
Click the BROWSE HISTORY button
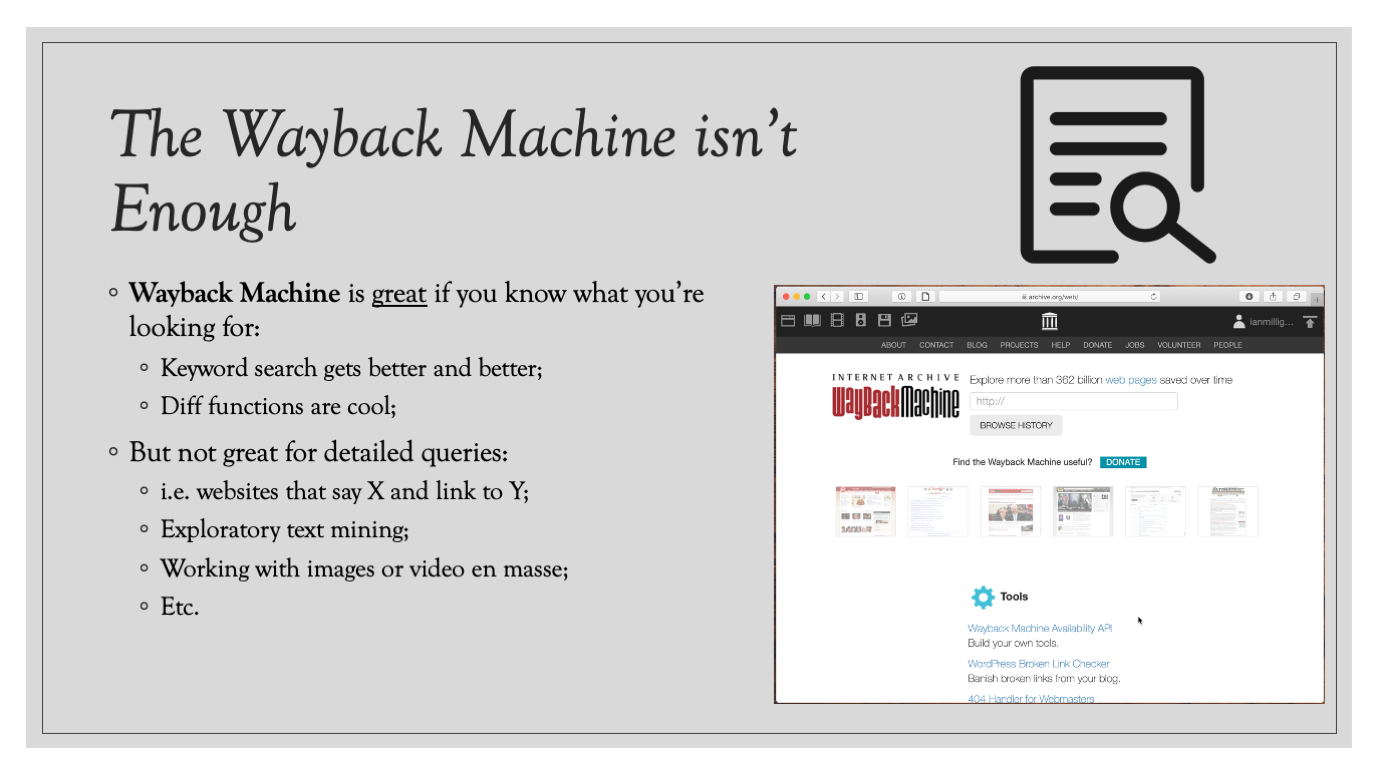pos(1016,425)
